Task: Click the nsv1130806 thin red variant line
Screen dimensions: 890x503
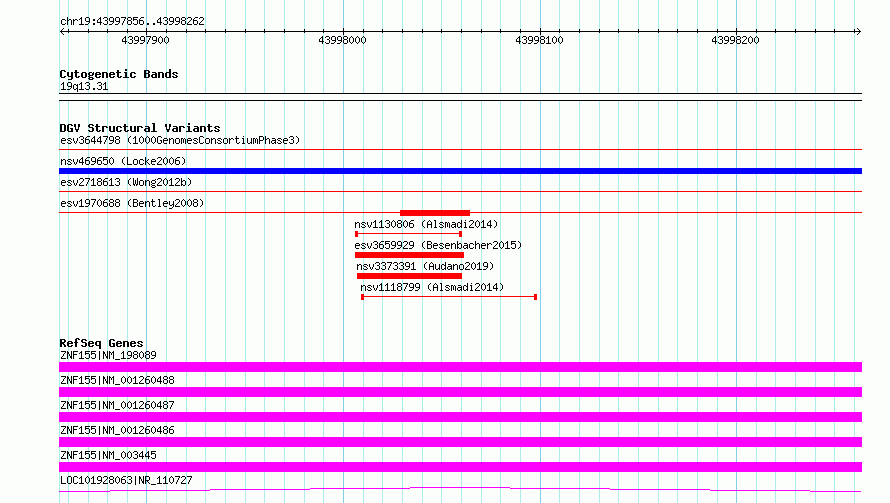Action: [x=408, y=234]
